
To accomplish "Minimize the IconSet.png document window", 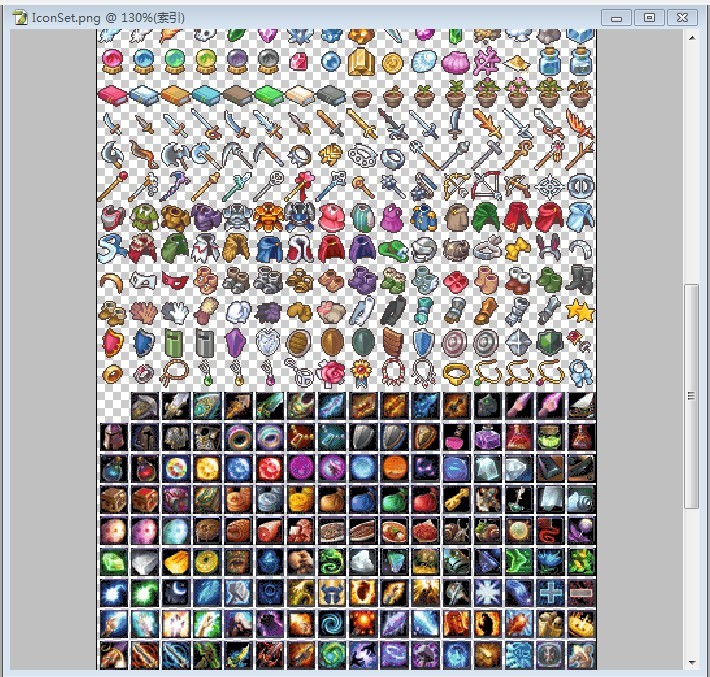I will point(616,18).
